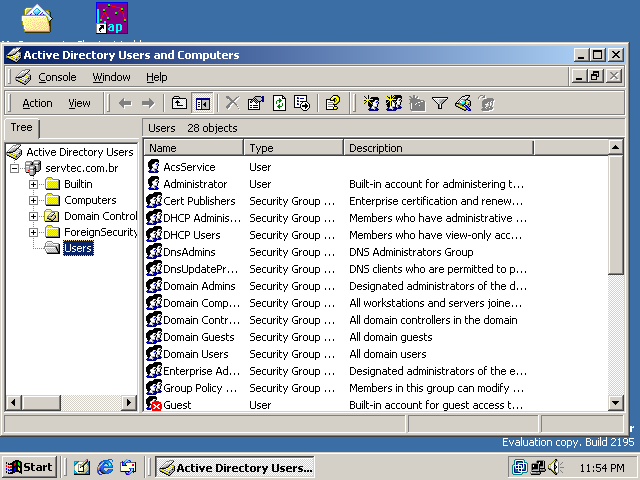
Task: Click list scrollbar up arrow
Action: coord(616,147)
